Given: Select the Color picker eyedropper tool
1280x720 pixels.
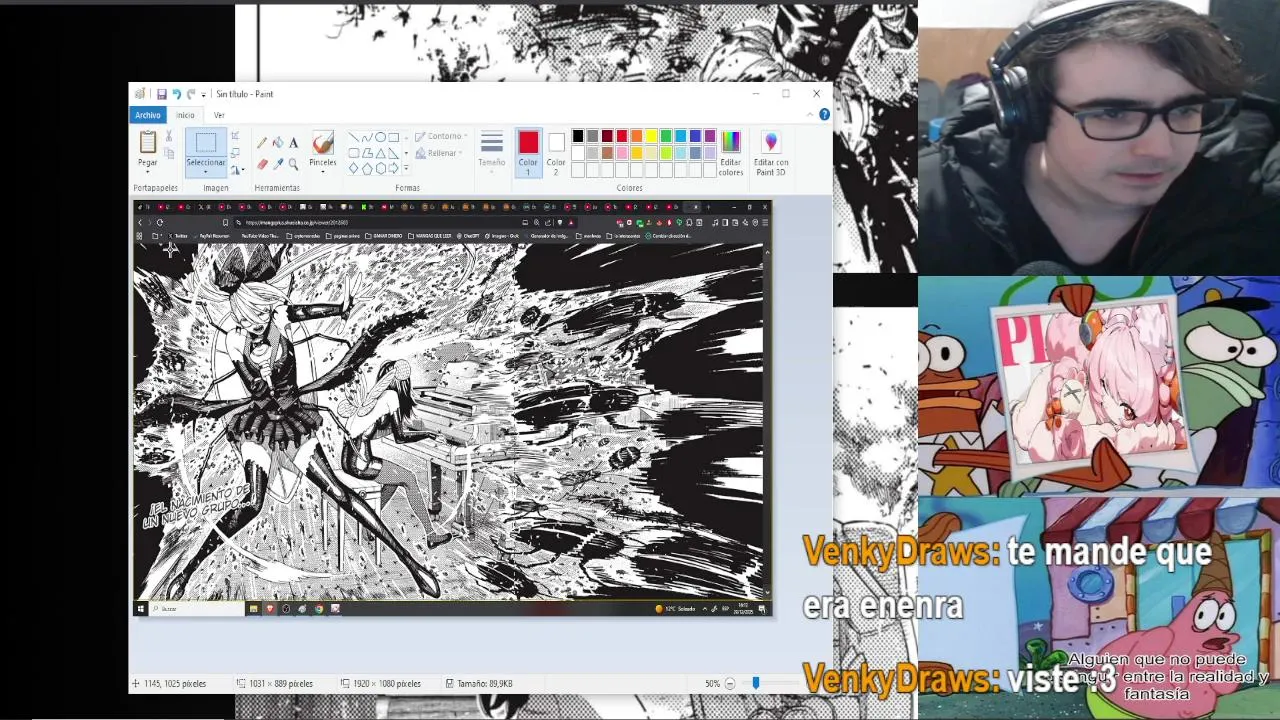Looking at the screenshot, I should tap(278, 164).
